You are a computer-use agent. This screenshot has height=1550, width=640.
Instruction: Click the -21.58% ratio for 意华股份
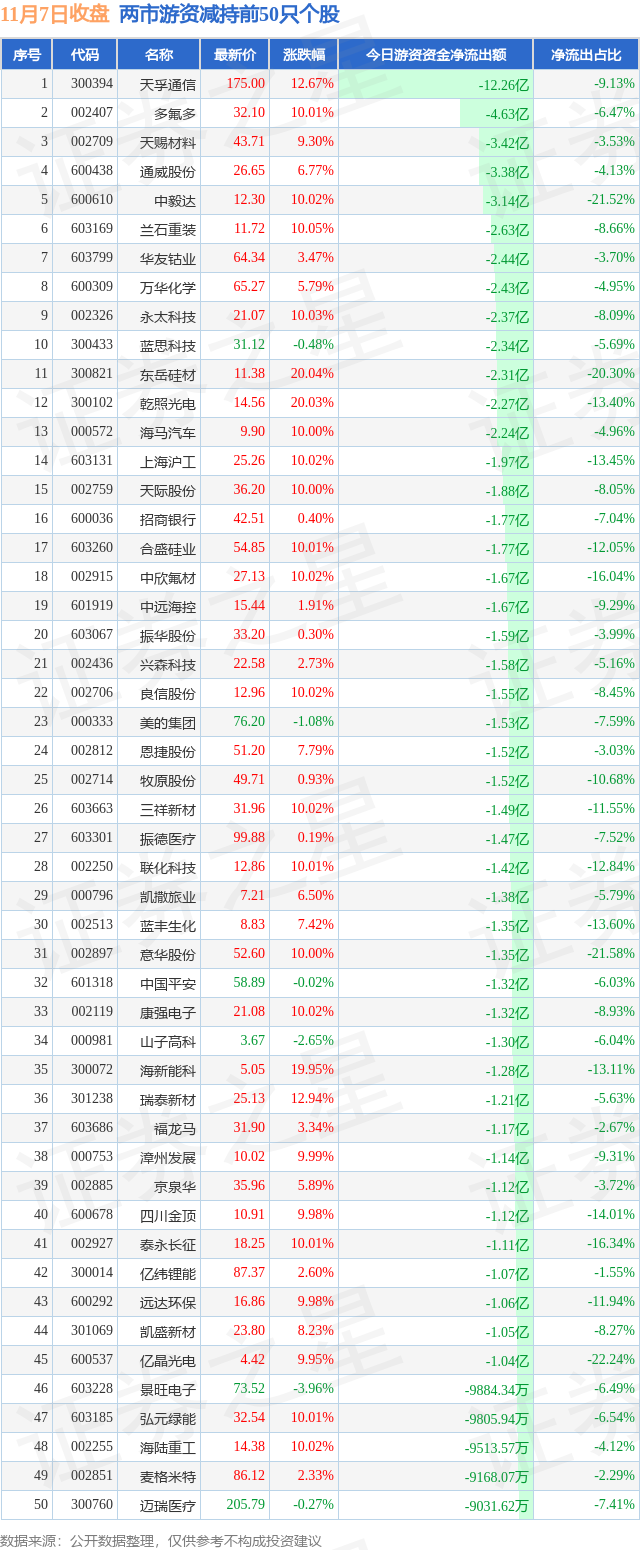611,953
